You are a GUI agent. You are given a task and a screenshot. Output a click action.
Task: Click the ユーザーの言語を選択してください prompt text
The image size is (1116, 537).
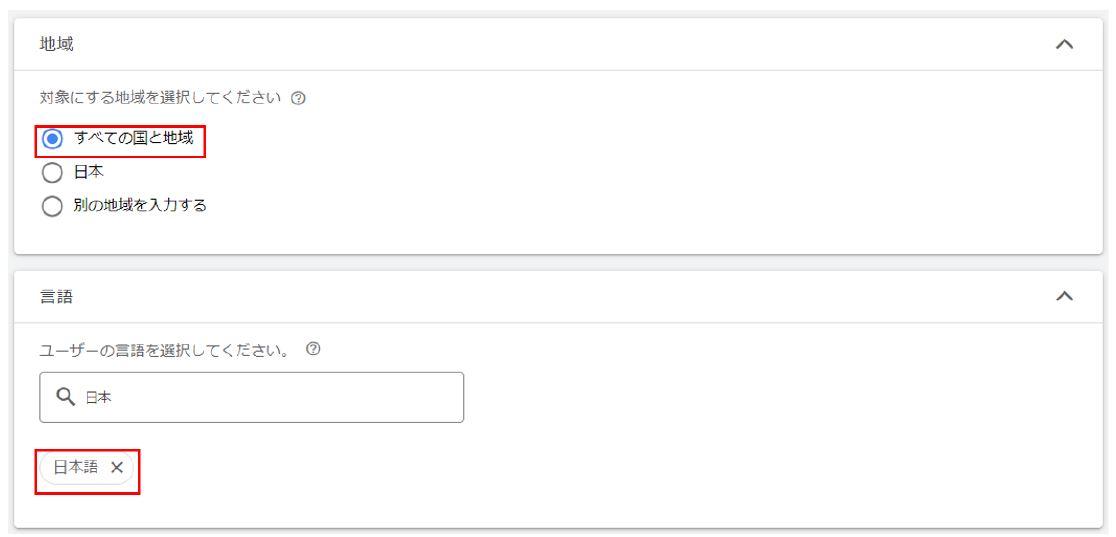[x=169, y=350]
